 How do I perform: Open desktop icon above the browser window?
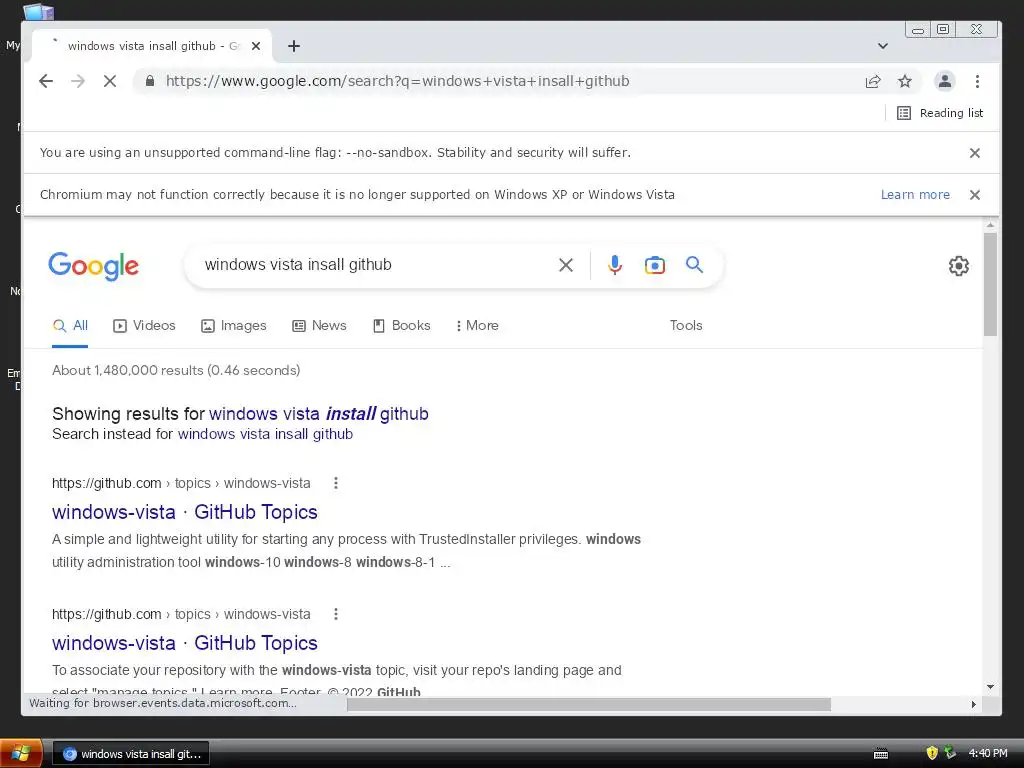38,11
